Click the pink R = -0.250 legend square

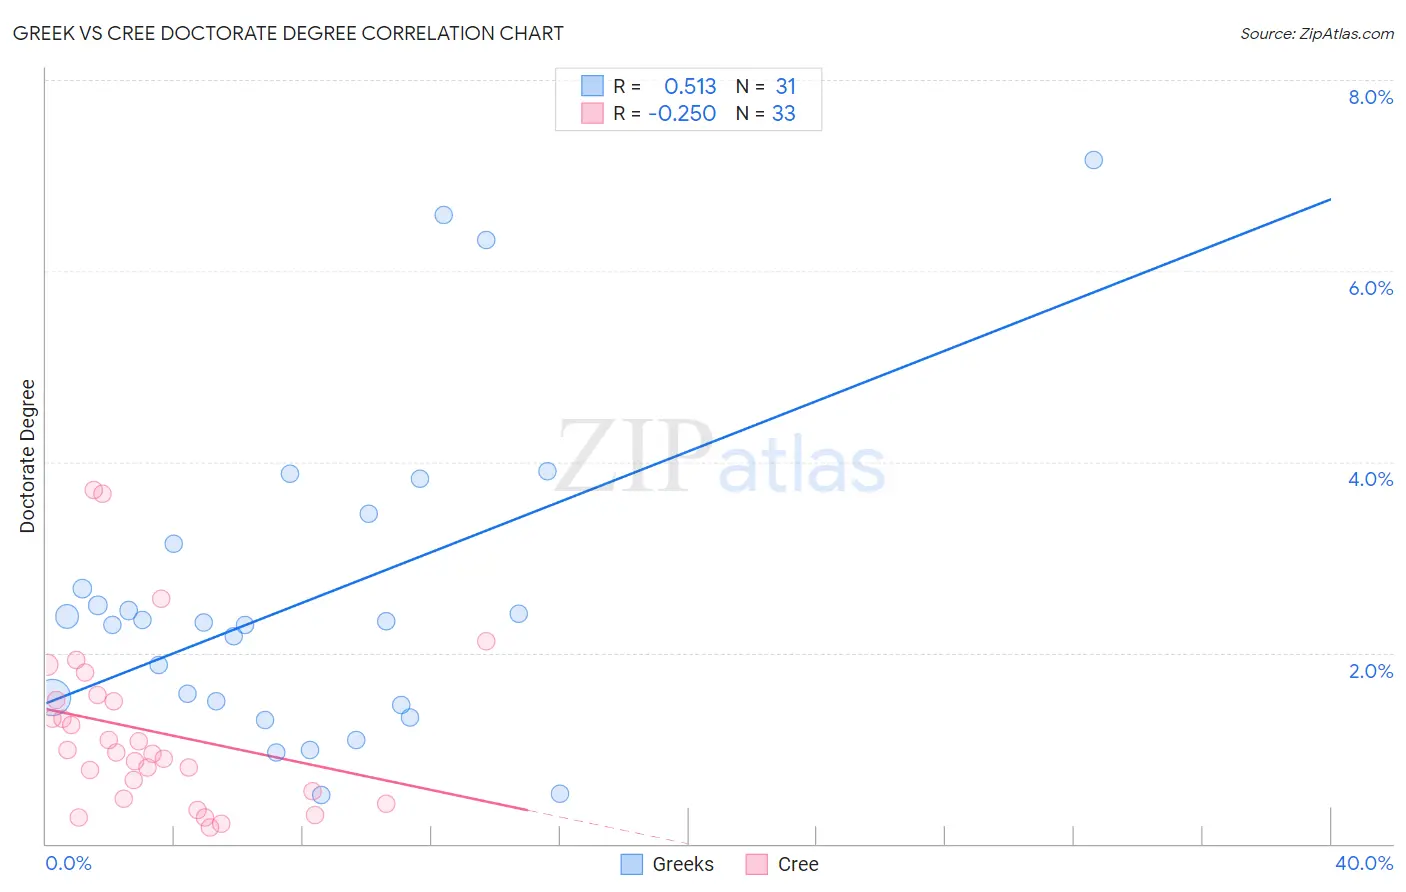[x=592, y=113]
